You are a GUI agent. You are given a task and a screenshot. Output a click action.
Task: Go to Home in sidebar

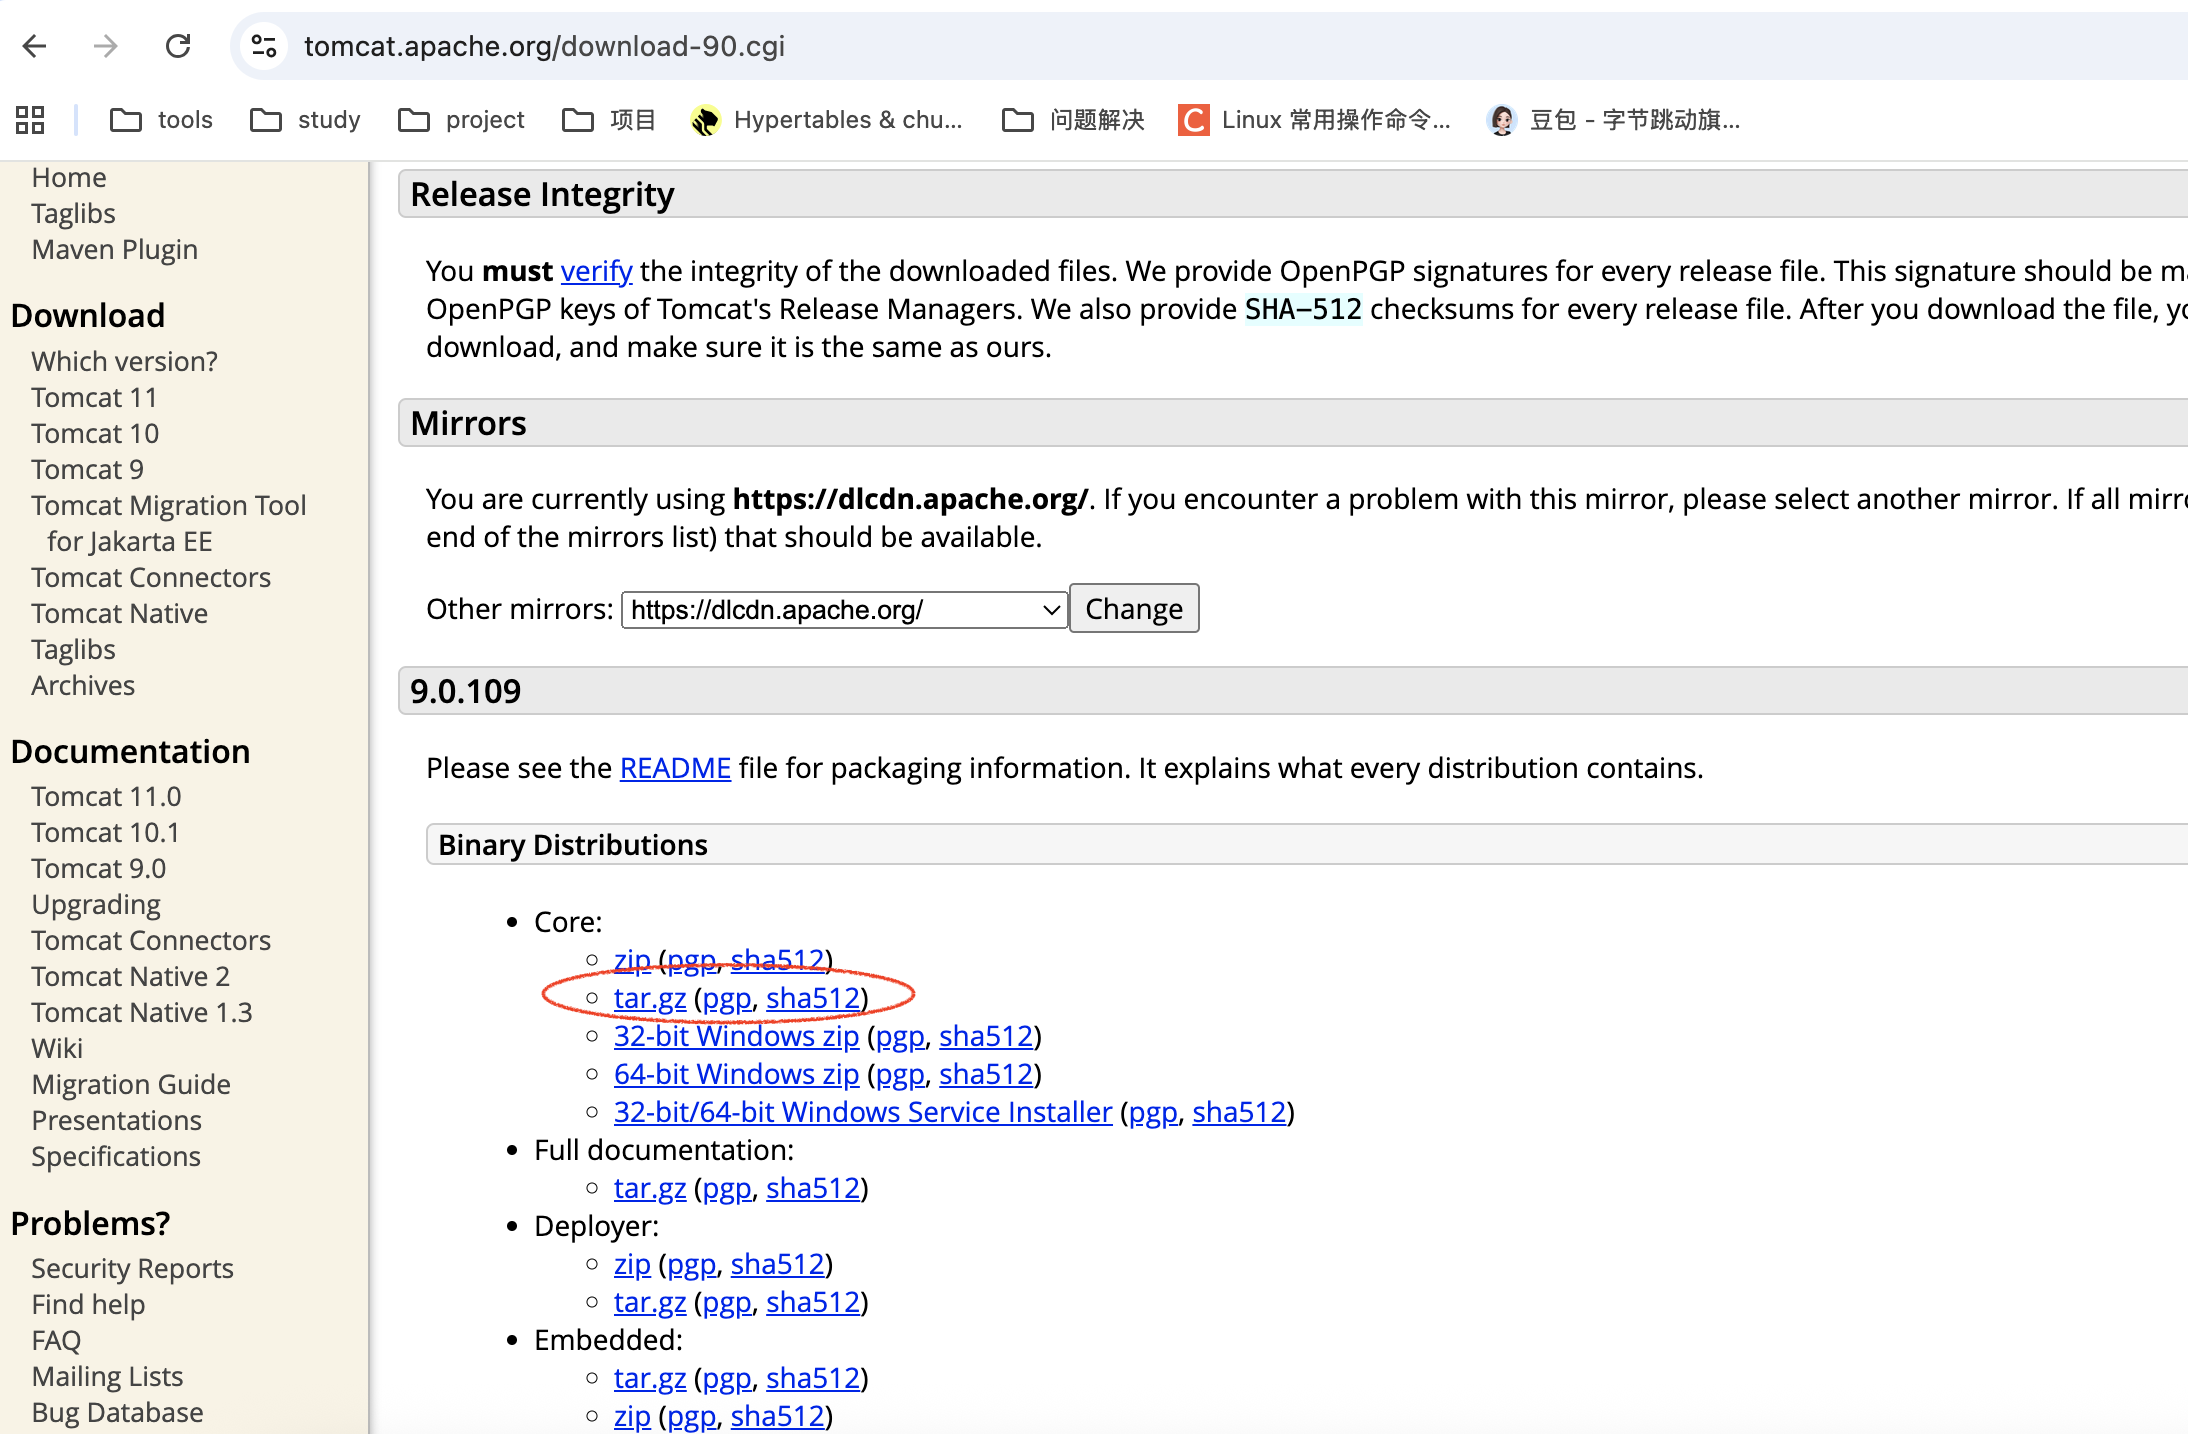point(69,177)
